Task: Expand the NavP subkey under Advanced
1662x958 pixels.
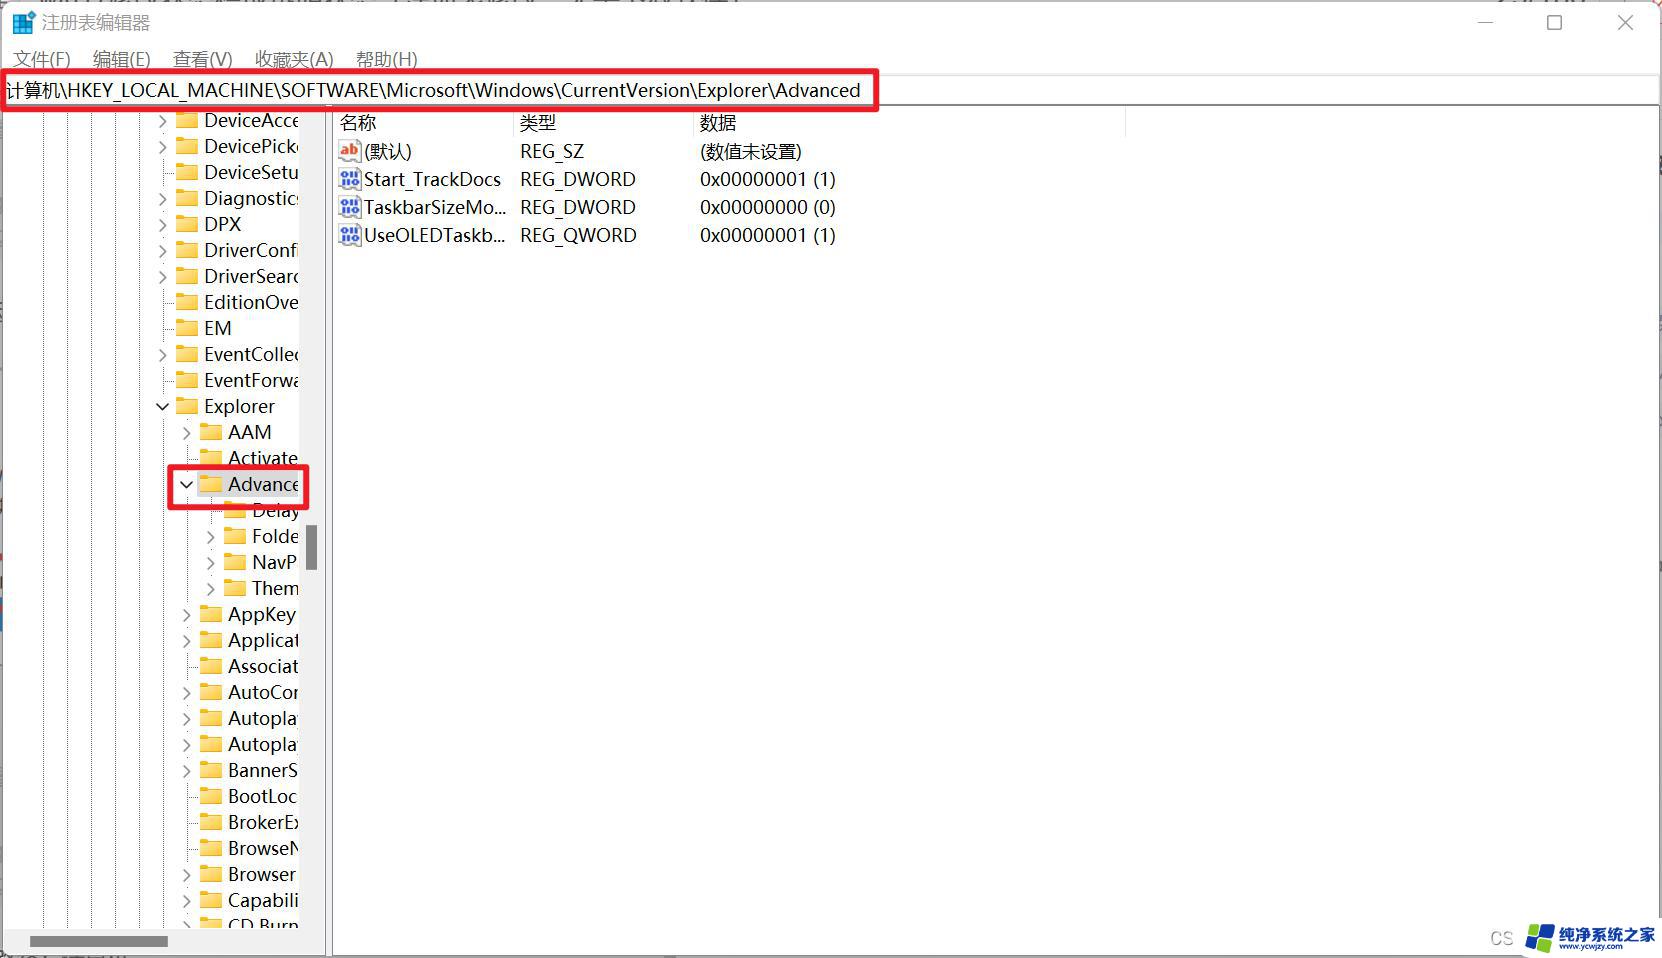Action: coord(210,563)
